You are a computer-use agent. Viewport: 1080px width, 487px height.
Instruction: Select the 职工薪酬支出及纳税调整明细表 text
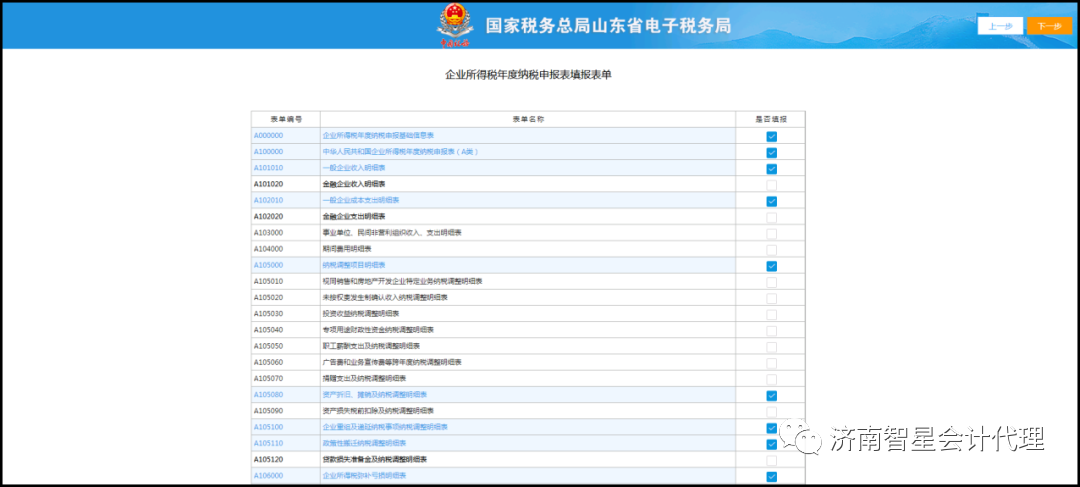371,346
